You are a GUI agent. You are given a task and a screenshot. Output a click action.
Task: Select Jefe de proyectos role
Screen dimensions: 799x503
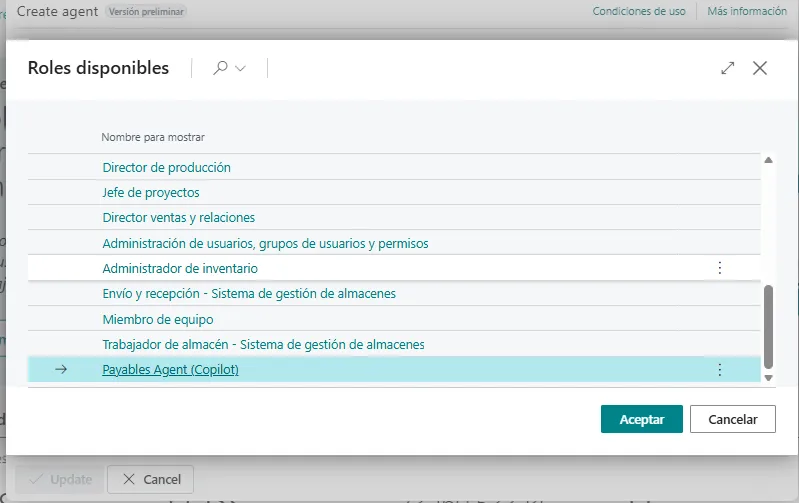[151, 192]
